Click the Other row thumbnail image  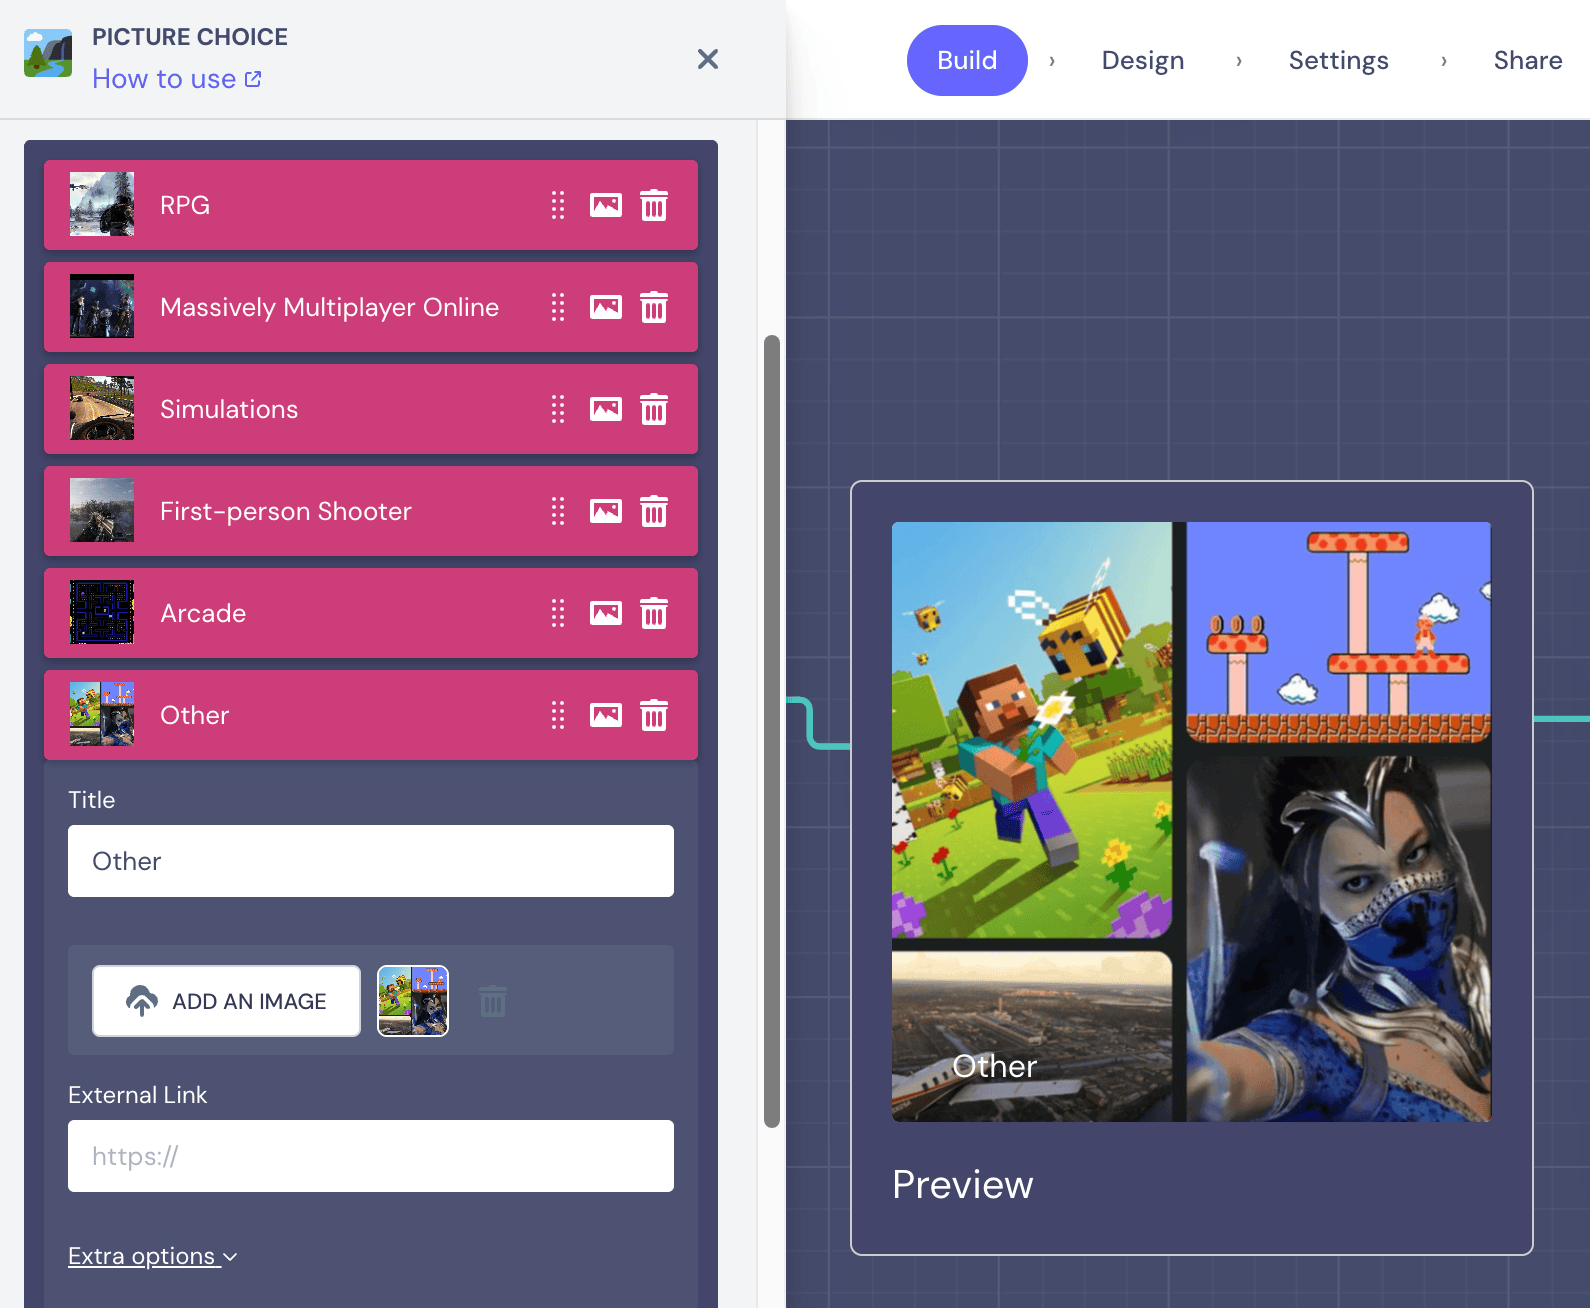tap(102, 714)
